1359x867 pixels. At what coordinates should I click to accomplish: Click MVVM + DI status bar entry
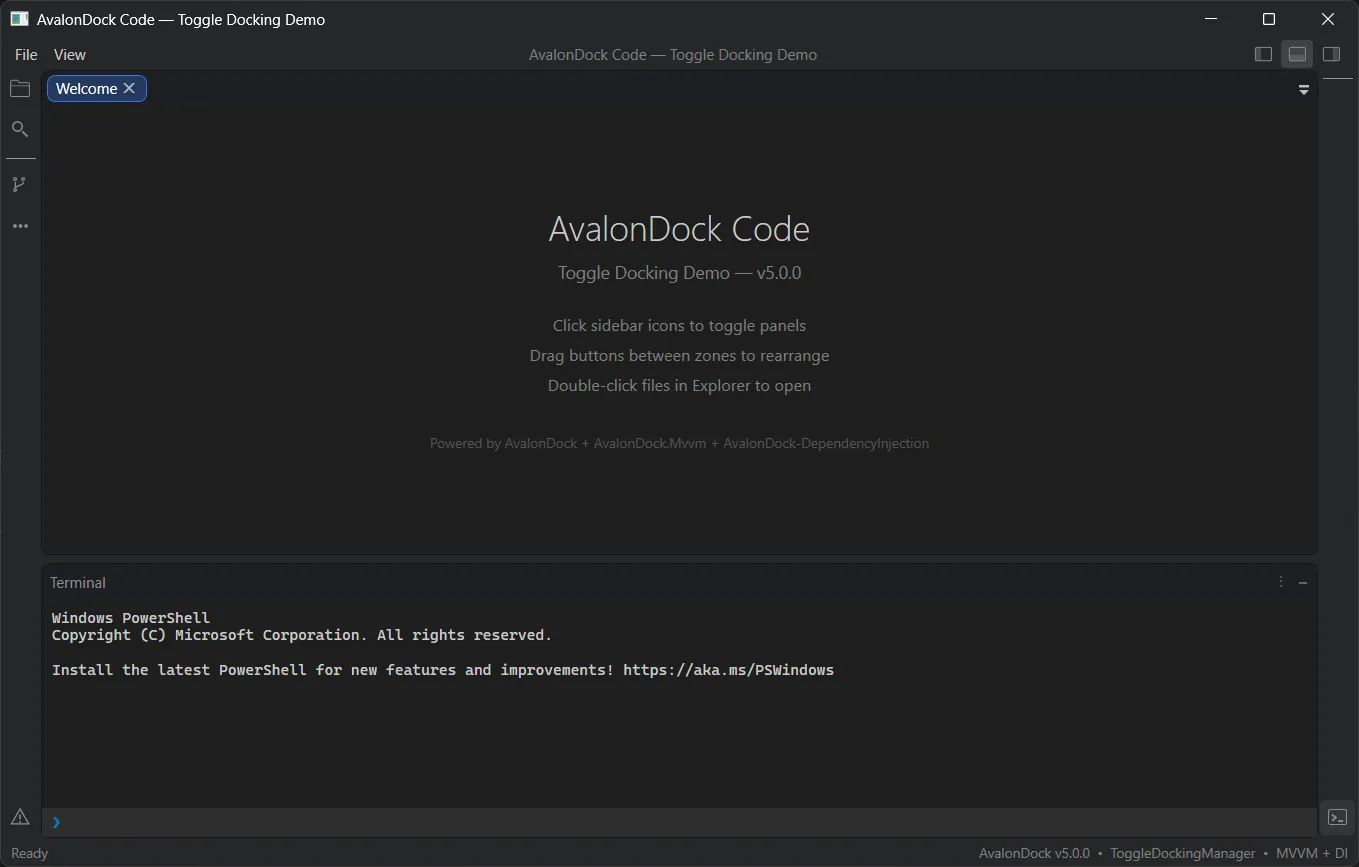[1312, 853]
